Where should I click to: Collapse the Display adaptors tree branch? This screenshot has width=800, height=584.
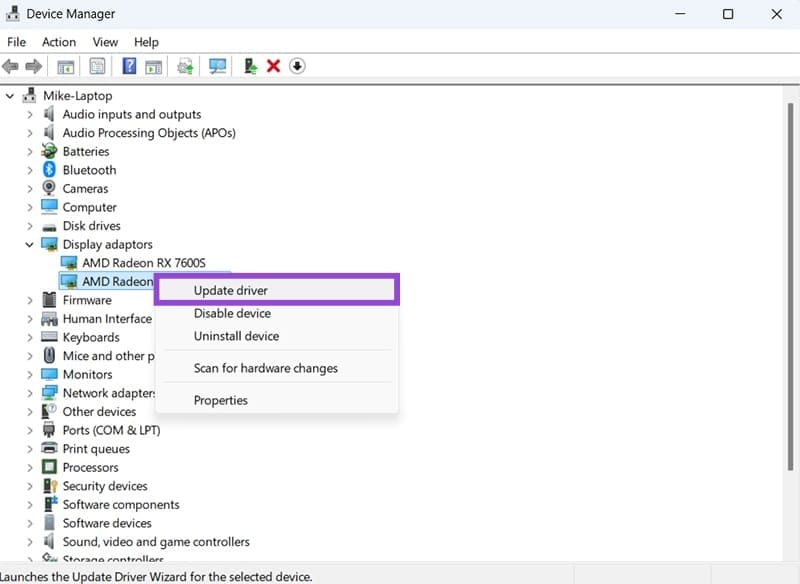29,244
